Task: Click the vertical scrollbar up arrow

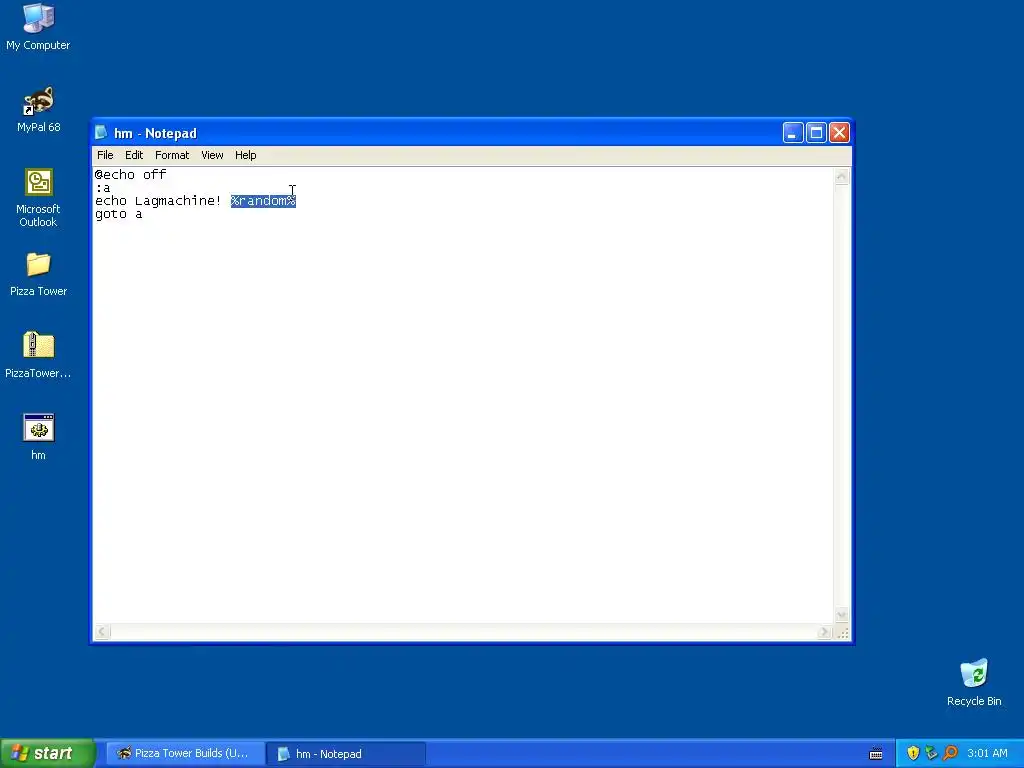Action: [842, 176]
